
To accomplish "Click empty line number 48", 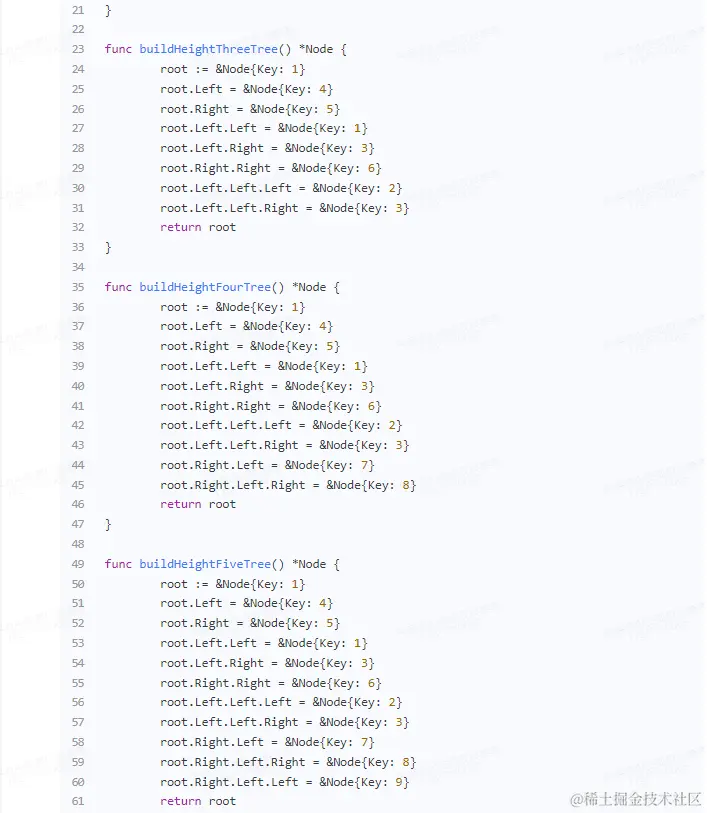I will click(x=78, y=544).
